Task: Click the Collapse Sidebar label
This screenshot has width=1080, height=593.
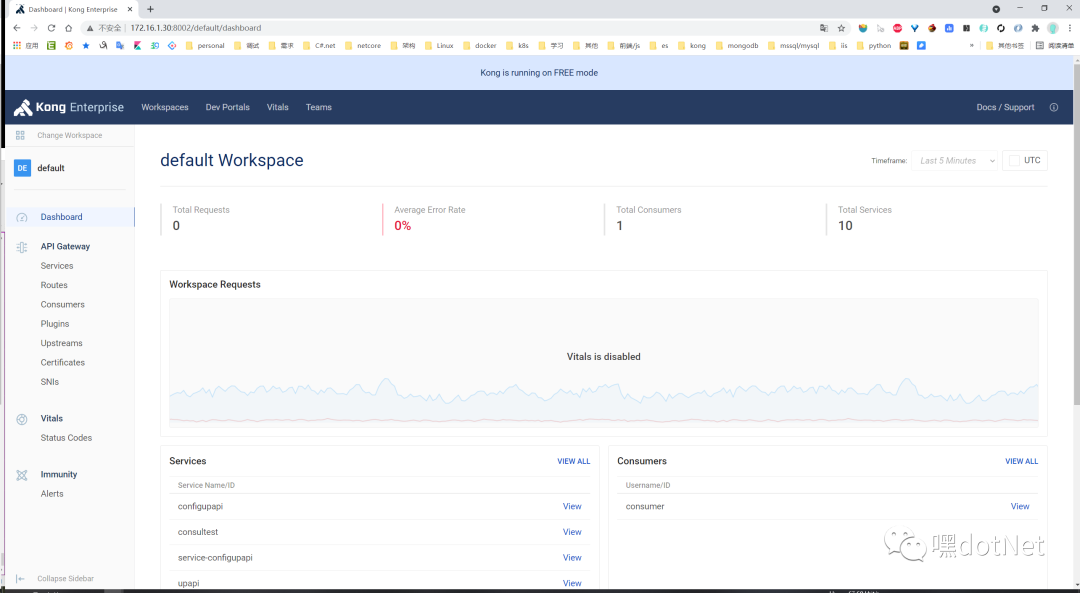Action: point(65,579)
